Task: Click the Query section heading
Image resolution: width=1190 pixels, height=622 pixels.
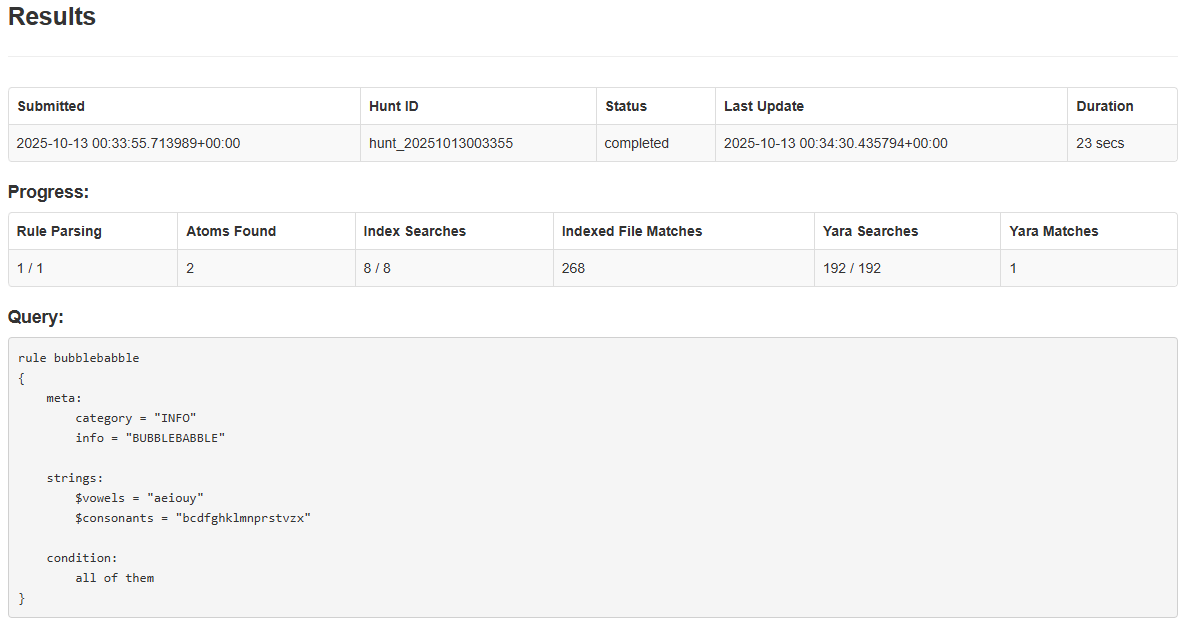Action: pos(36,316)
